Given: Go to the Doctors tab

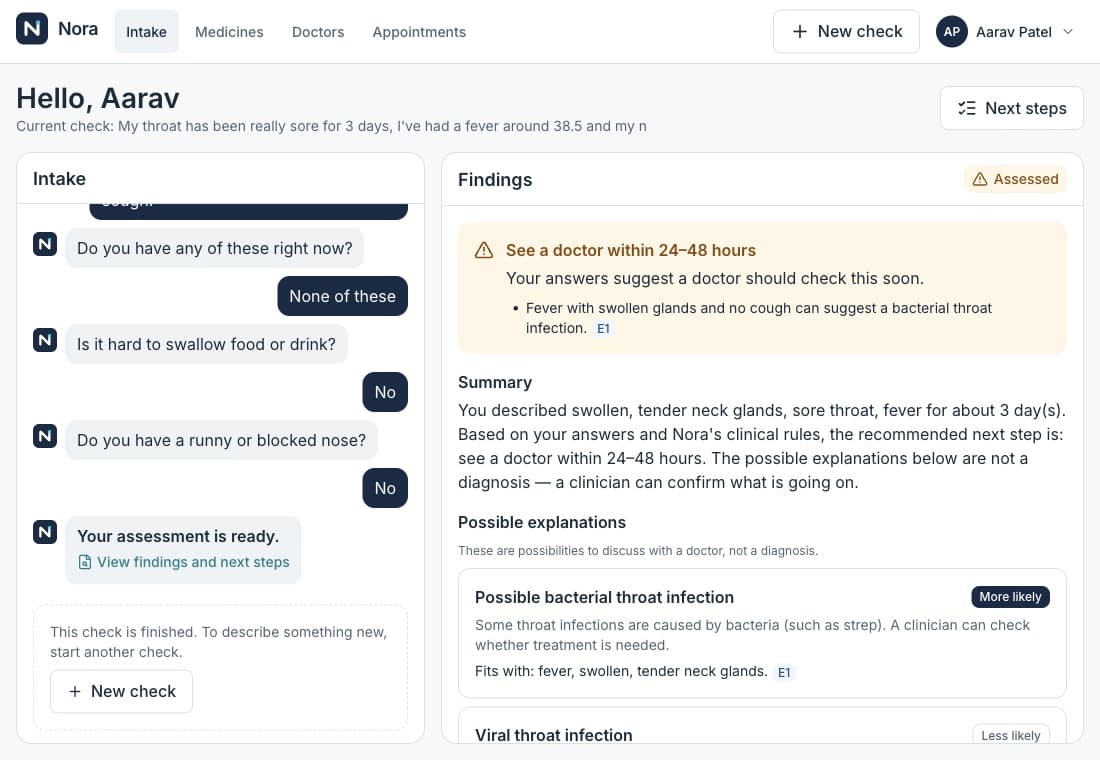Looking at the screenshot, I should 318,32.
